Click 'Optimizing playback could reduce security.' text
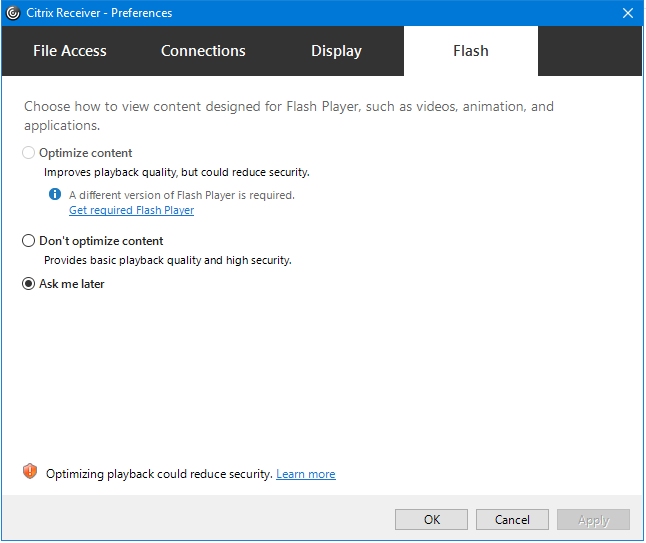This screenshot has width=646, height=543. pyautogui.click(x=159, y=474)
